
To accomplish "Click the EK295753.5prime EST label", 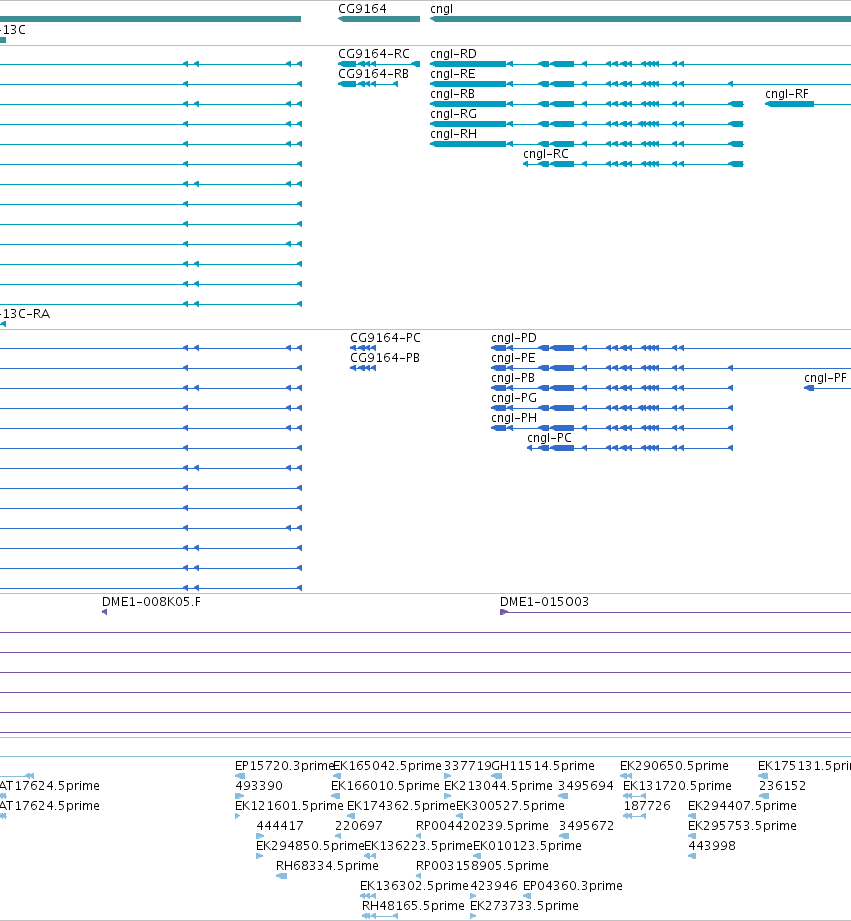I will [742, 825].
